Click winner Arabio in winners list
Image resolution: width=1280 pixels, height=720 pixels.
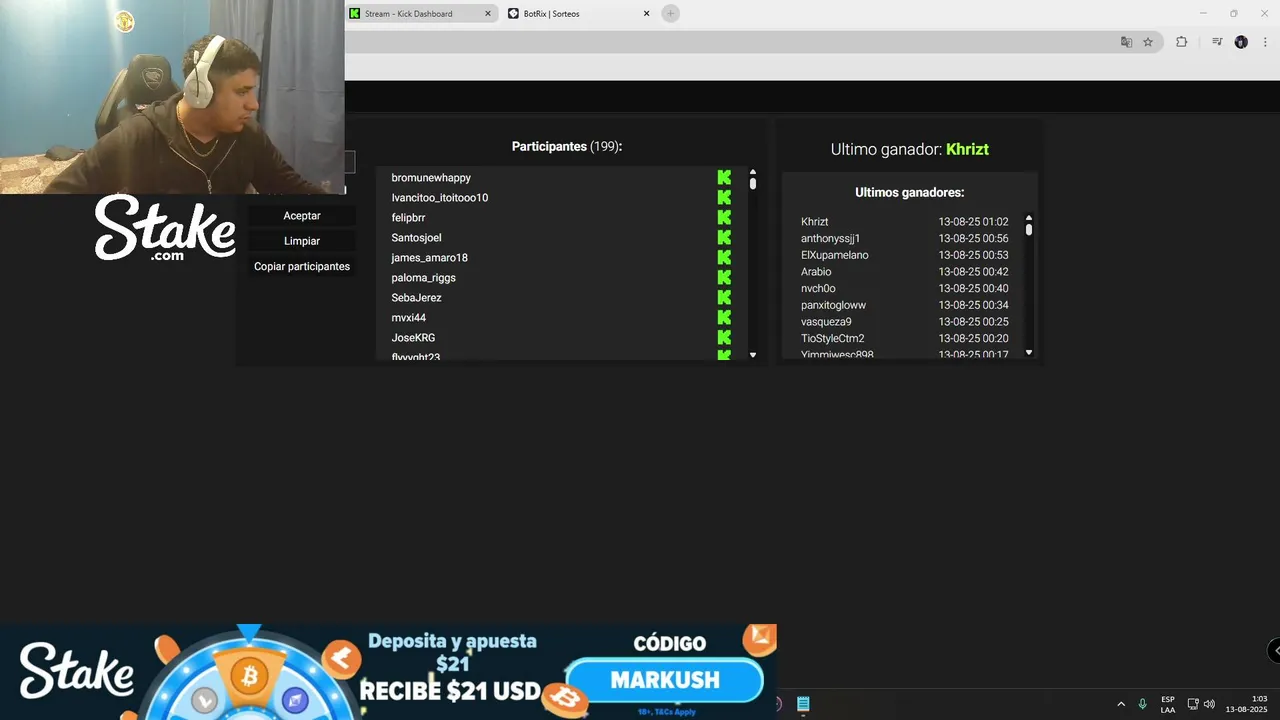click(816, 272)
